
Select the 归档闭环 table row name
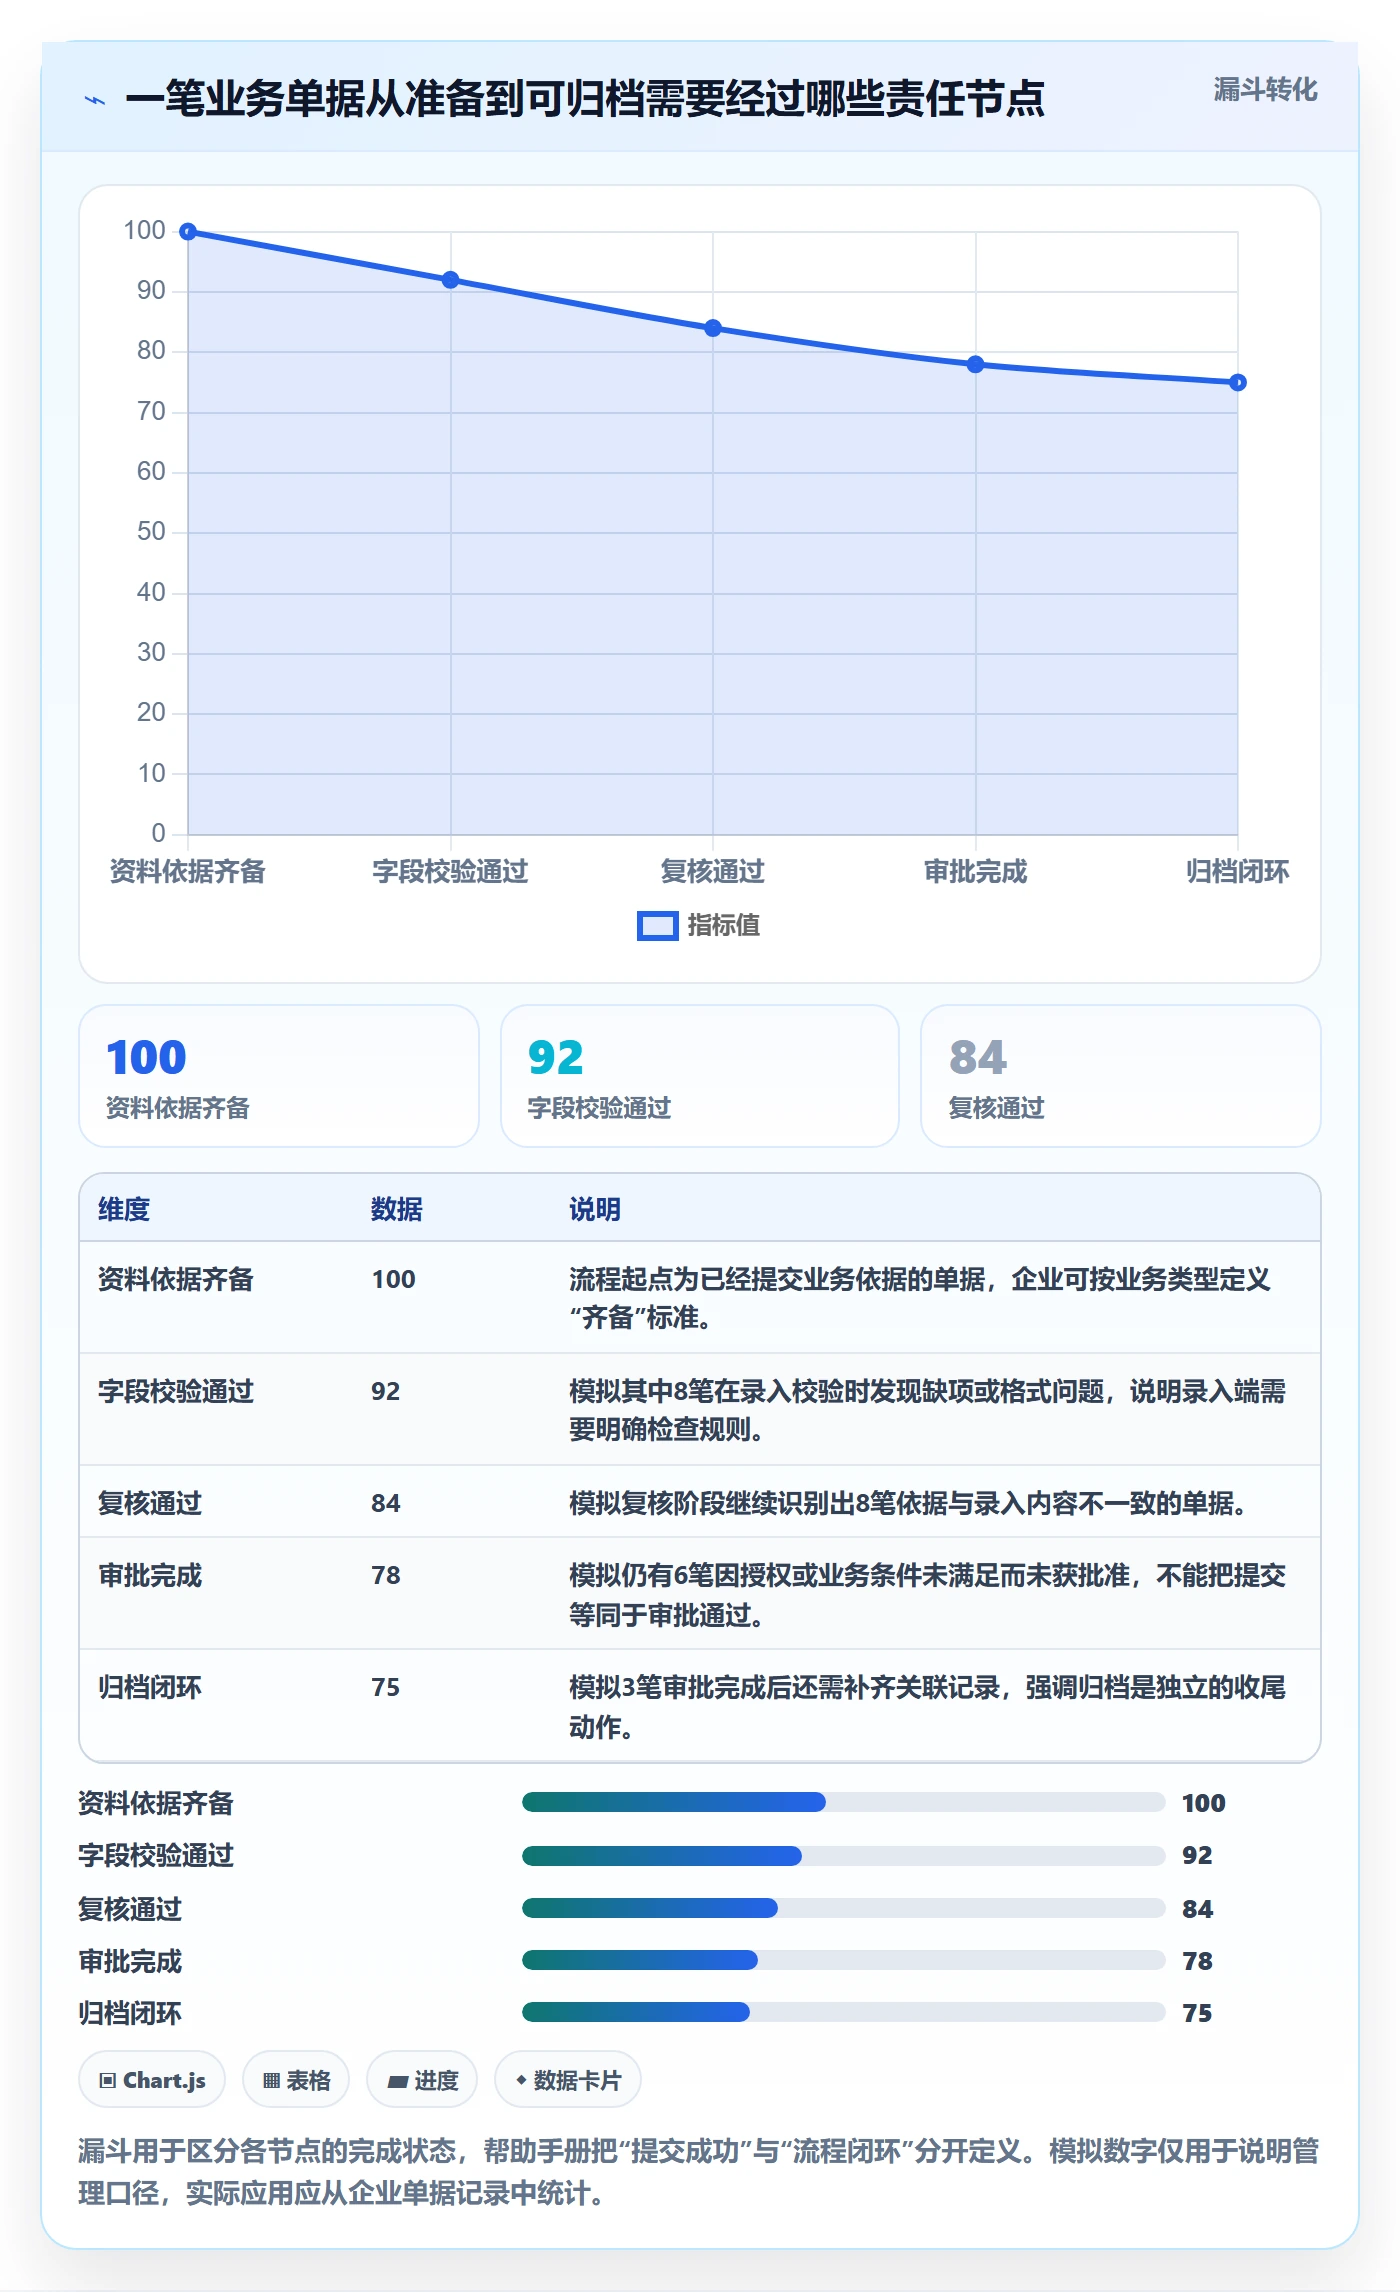(x=150, y=1688)
